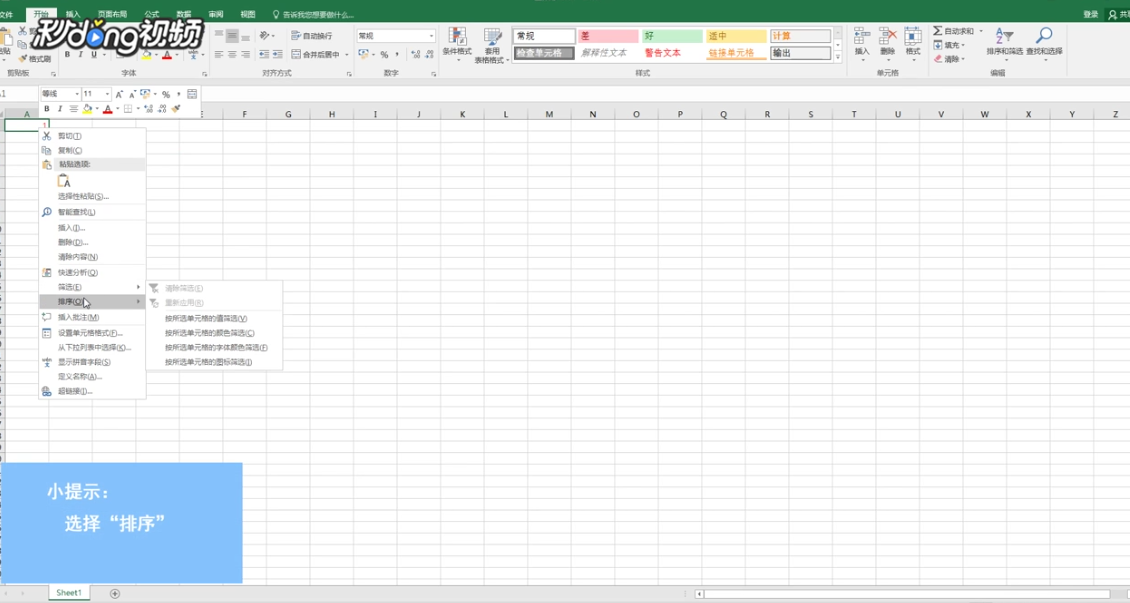Toggle middle vertical alignment in the ribbon
The image size is (1130, 603).
[232, 36]
